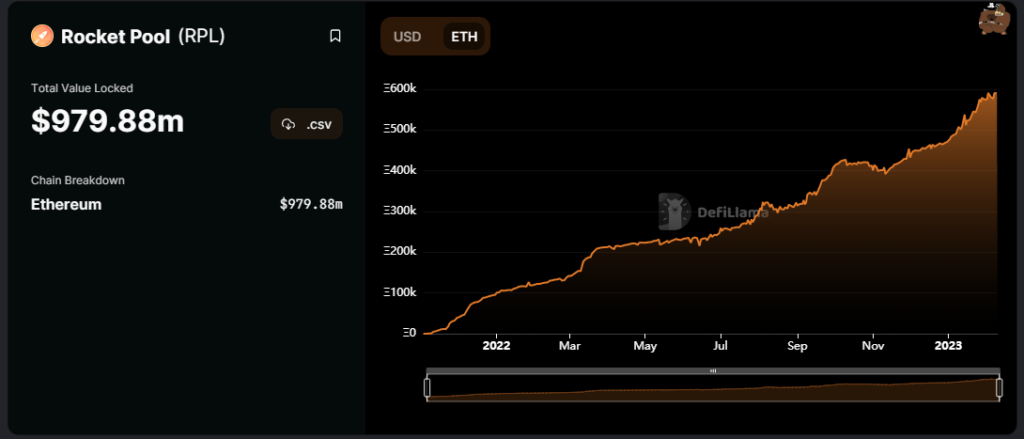Switch chart denomination to USD
The image size is (1024, 439).
coord(407,37)
